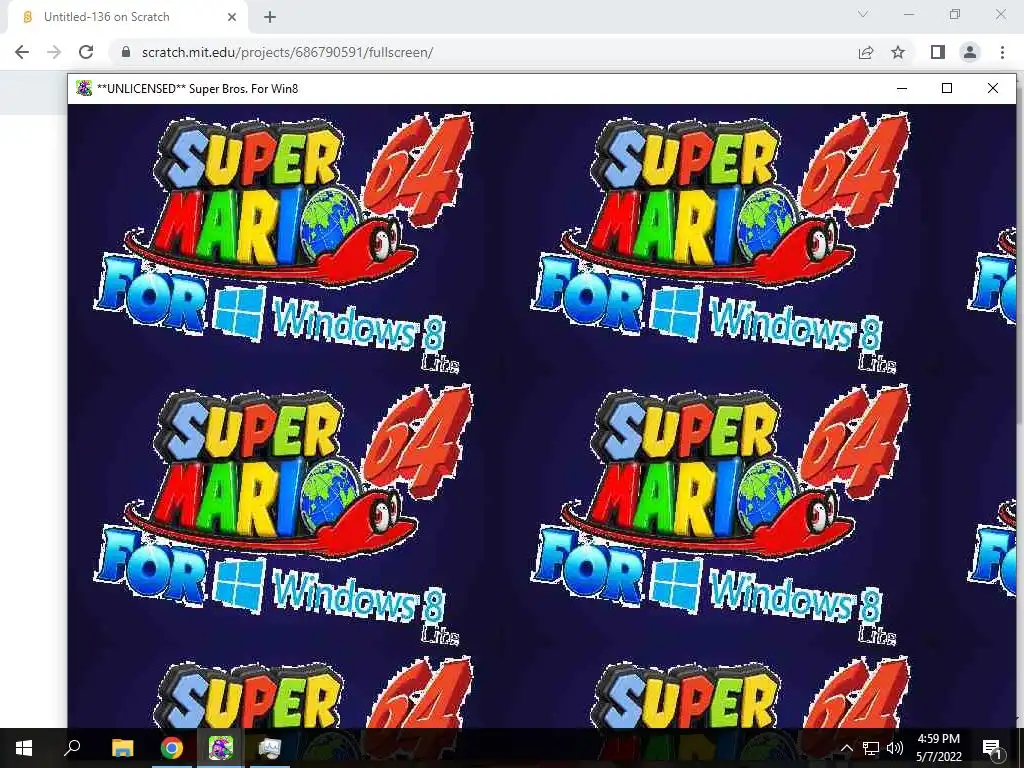1024x768 pixels.
Task: Show hidden system tray icons
Action: pyautogui.click(x=846, y=748)
